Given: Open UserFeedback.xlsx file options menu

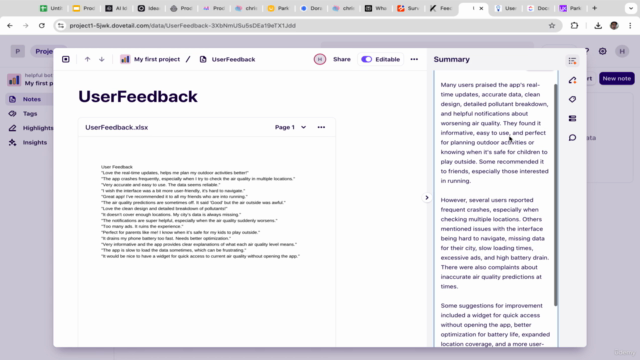Looking at the screenshot, I should point(321,127).
